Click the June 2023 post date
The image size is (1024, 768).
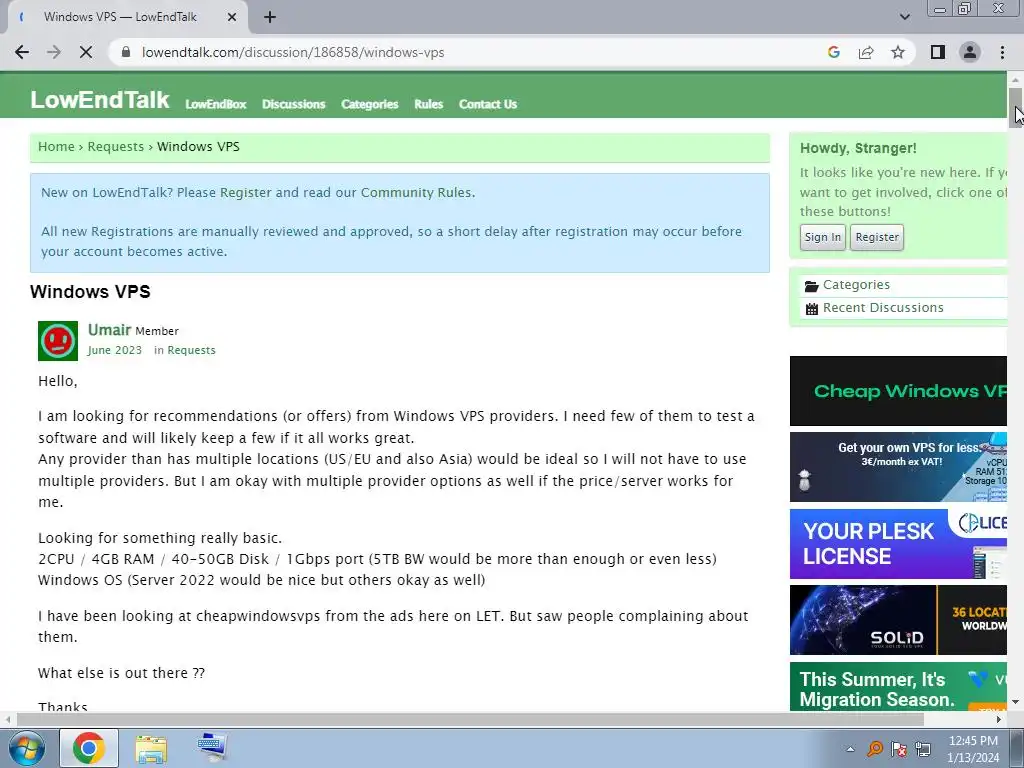tap(115, 351)
